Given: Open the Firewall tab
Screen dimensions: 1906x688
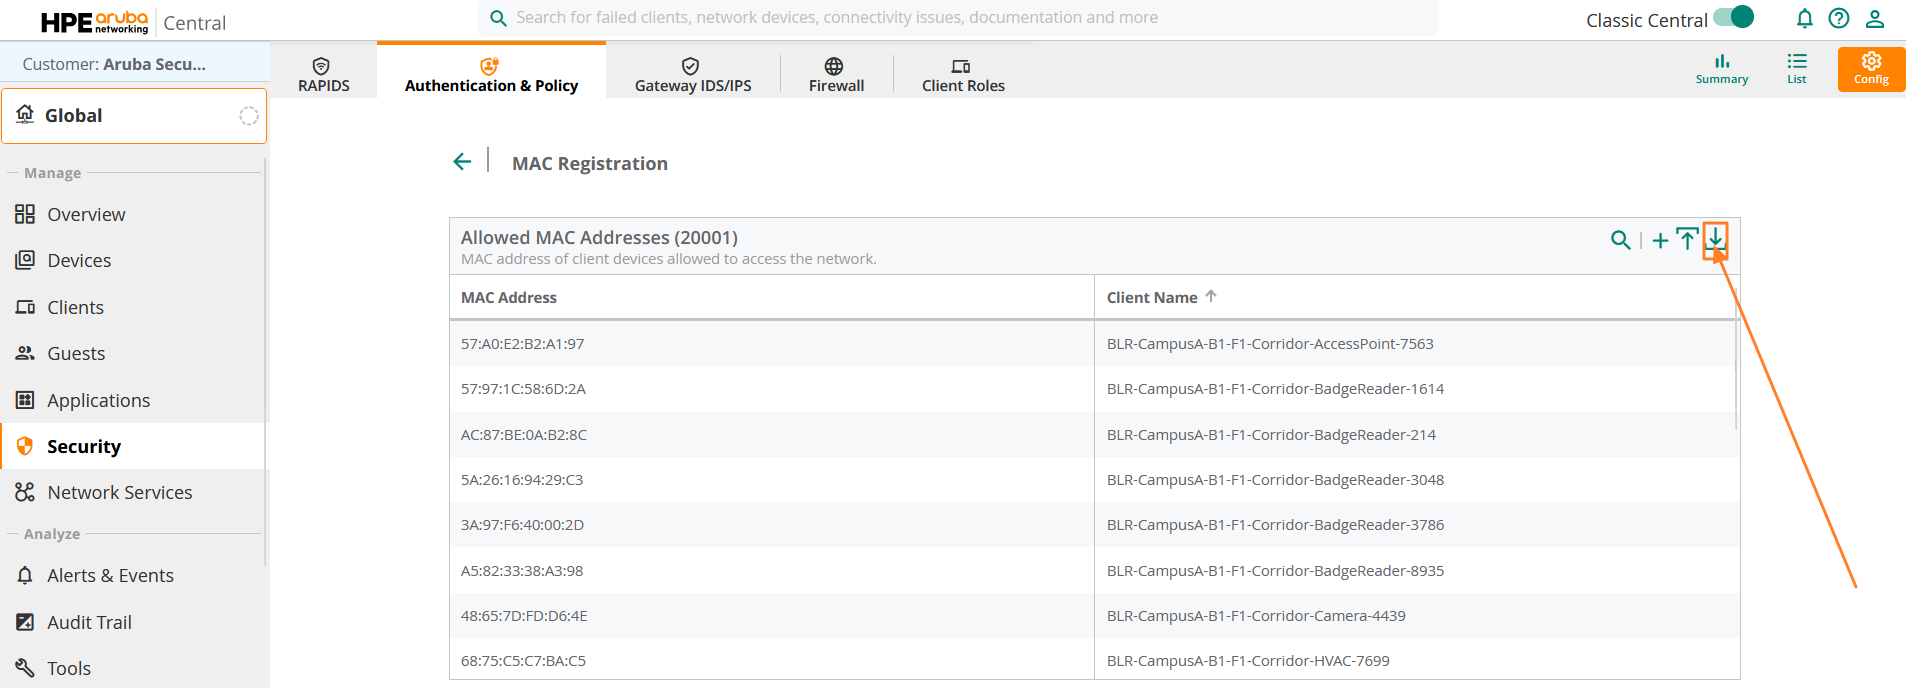Looking at the screenshot, I should [836, 74].
